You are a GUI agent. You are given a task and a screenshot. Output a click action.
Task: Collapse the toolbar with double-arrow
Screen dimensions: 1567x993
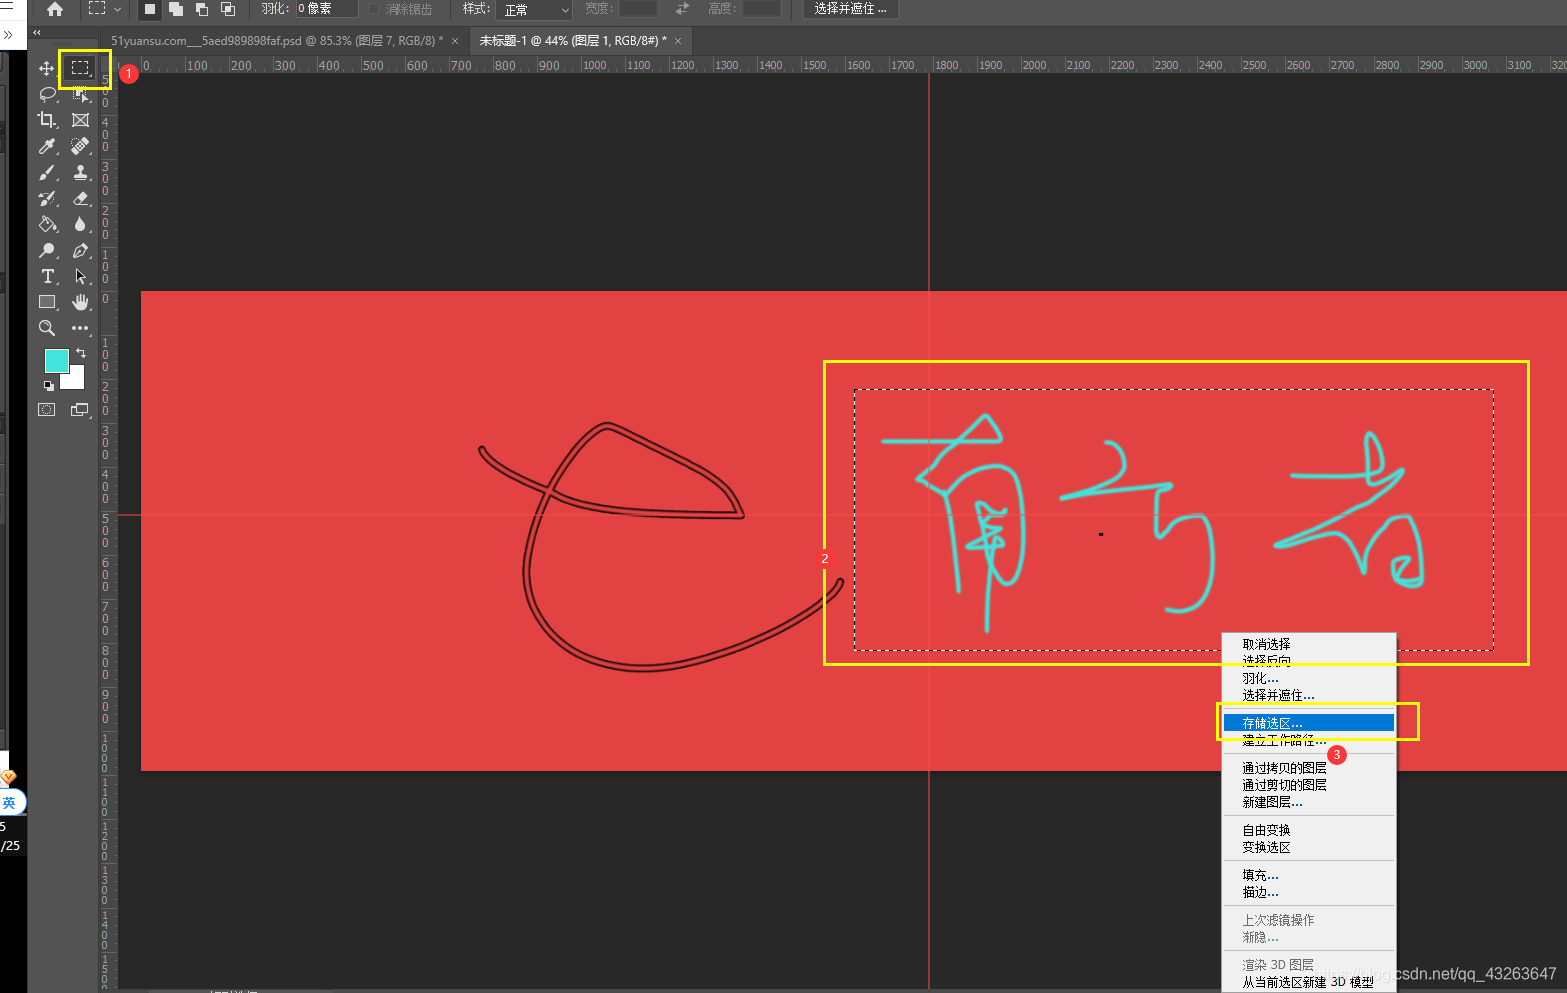pyautogui.click(x=37, y=33)
